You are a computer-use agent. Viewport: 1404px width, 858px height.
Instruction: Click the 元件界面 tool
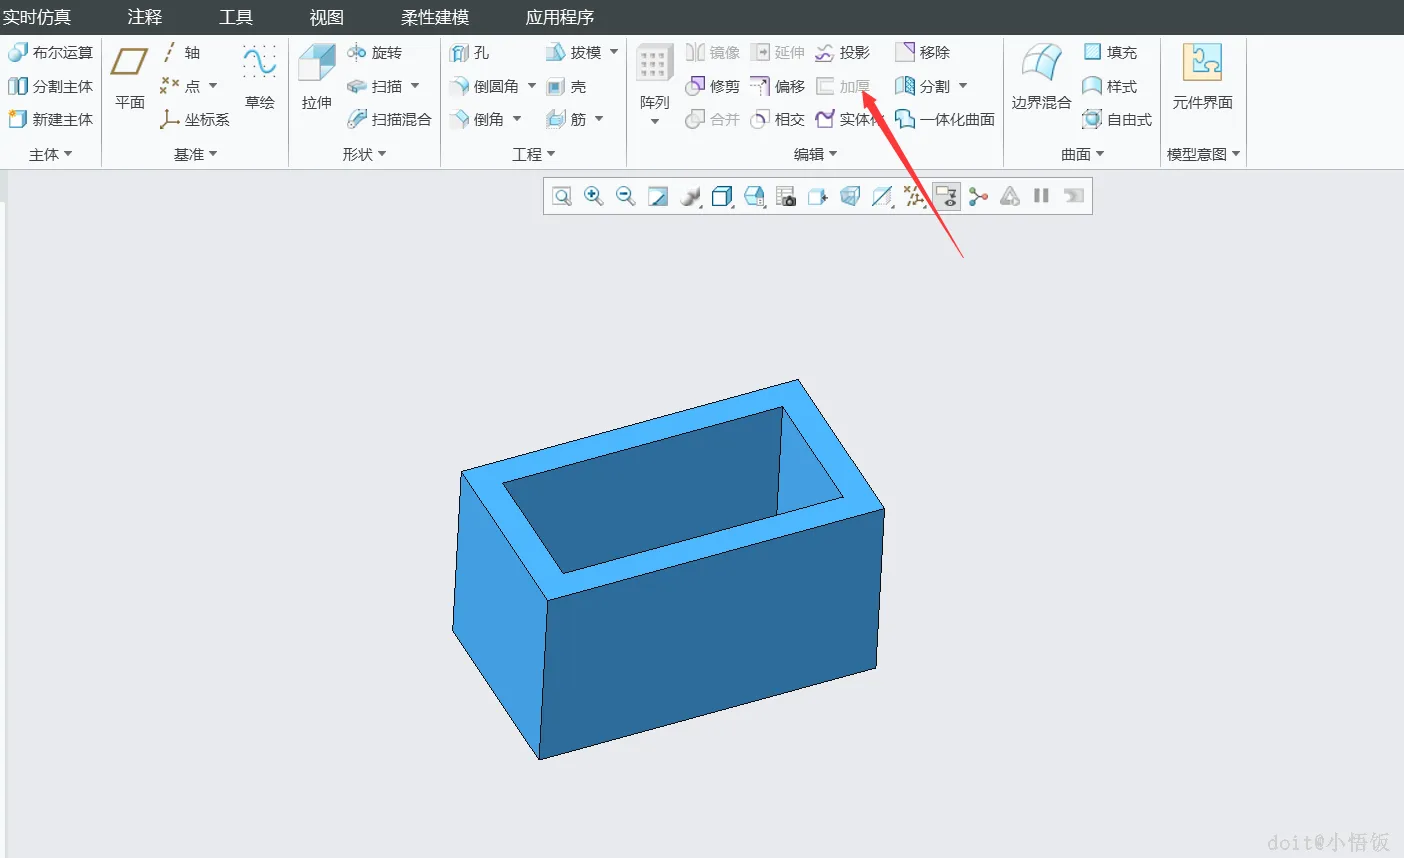coord(1202,76)
